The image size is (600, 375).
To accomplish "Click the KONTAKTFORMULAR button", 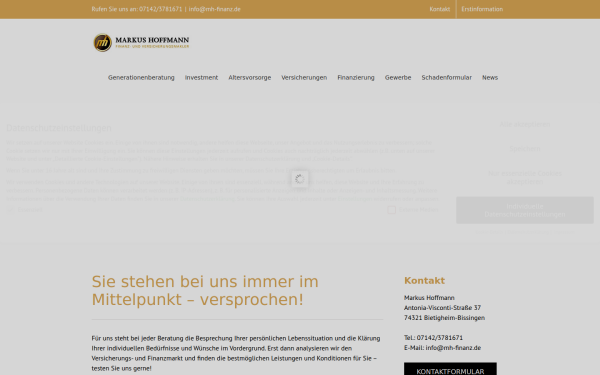I will click(450, 370).
